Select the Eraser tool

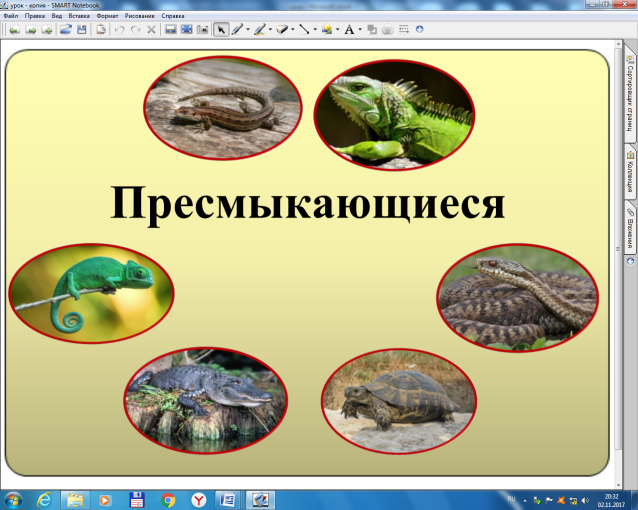coord(283,30)
